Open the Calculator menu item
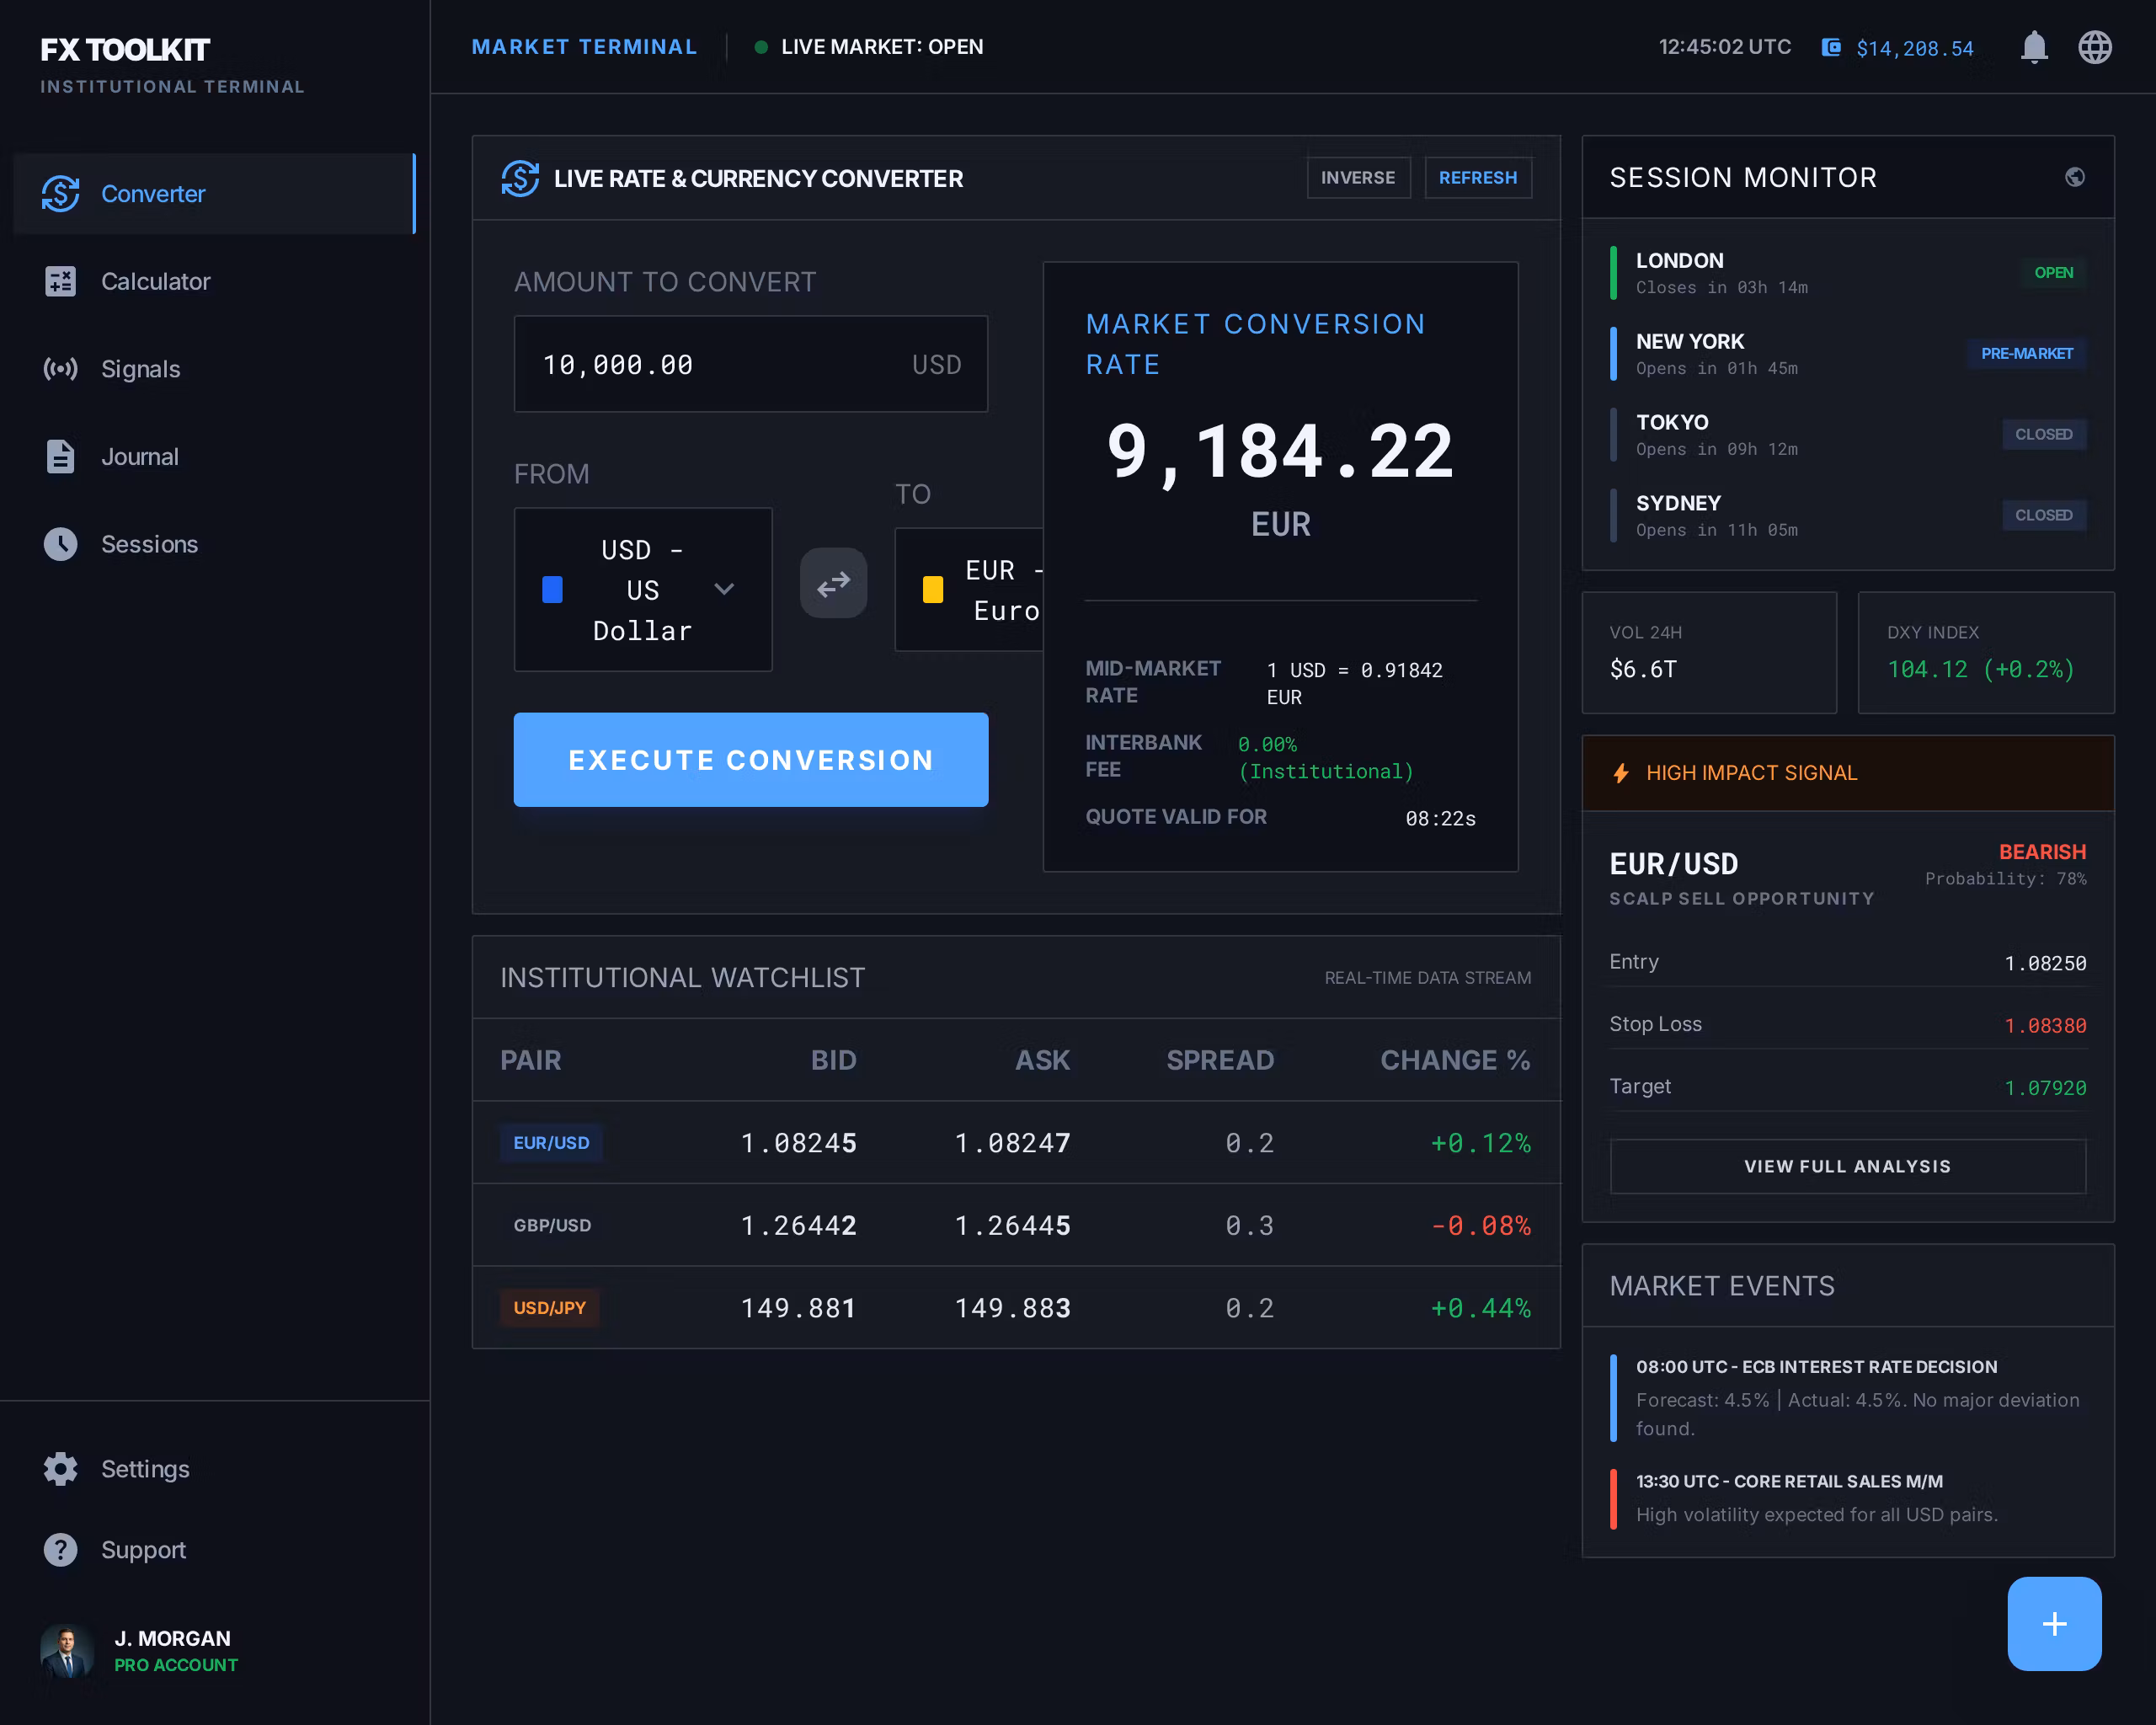The width and height of the screenshot is (2156, 1725). point(215,281)
